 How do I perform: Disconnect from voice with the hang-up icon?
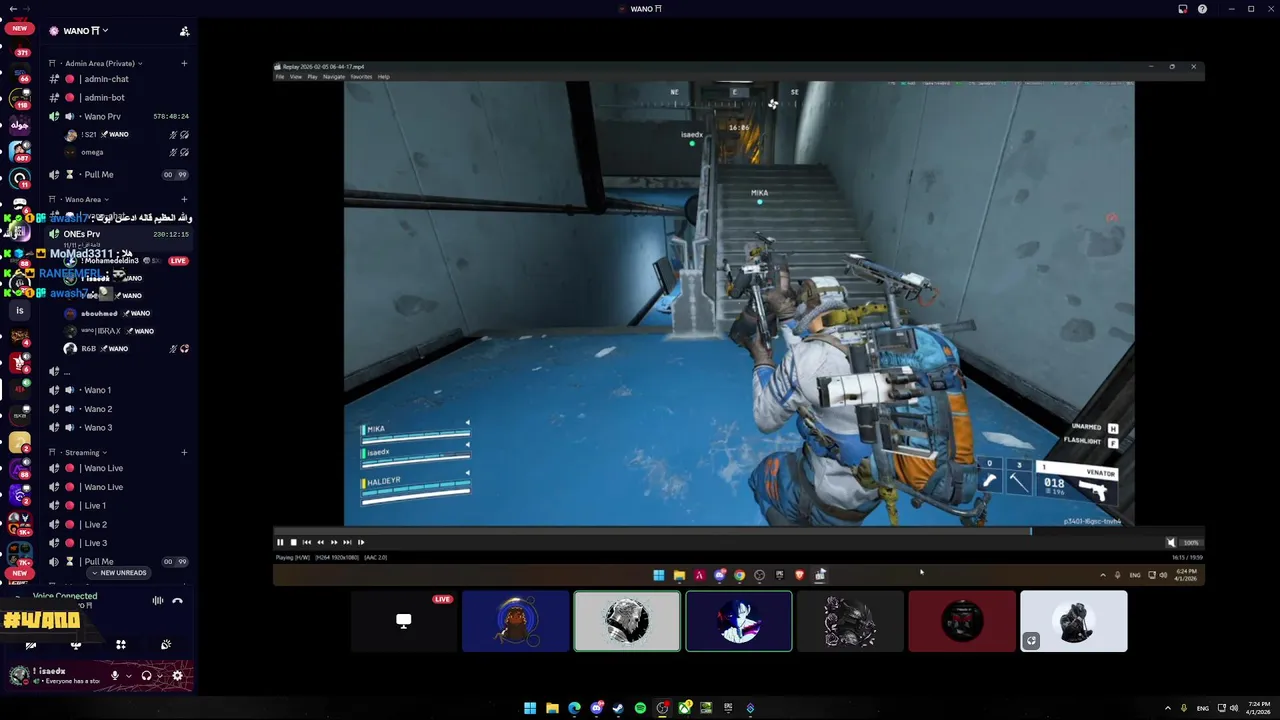(x=177, y=601)
